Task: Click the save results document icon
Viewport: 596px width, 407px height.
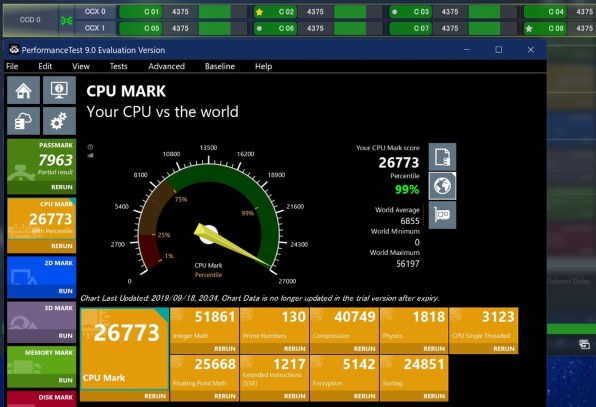Action: 442,157
